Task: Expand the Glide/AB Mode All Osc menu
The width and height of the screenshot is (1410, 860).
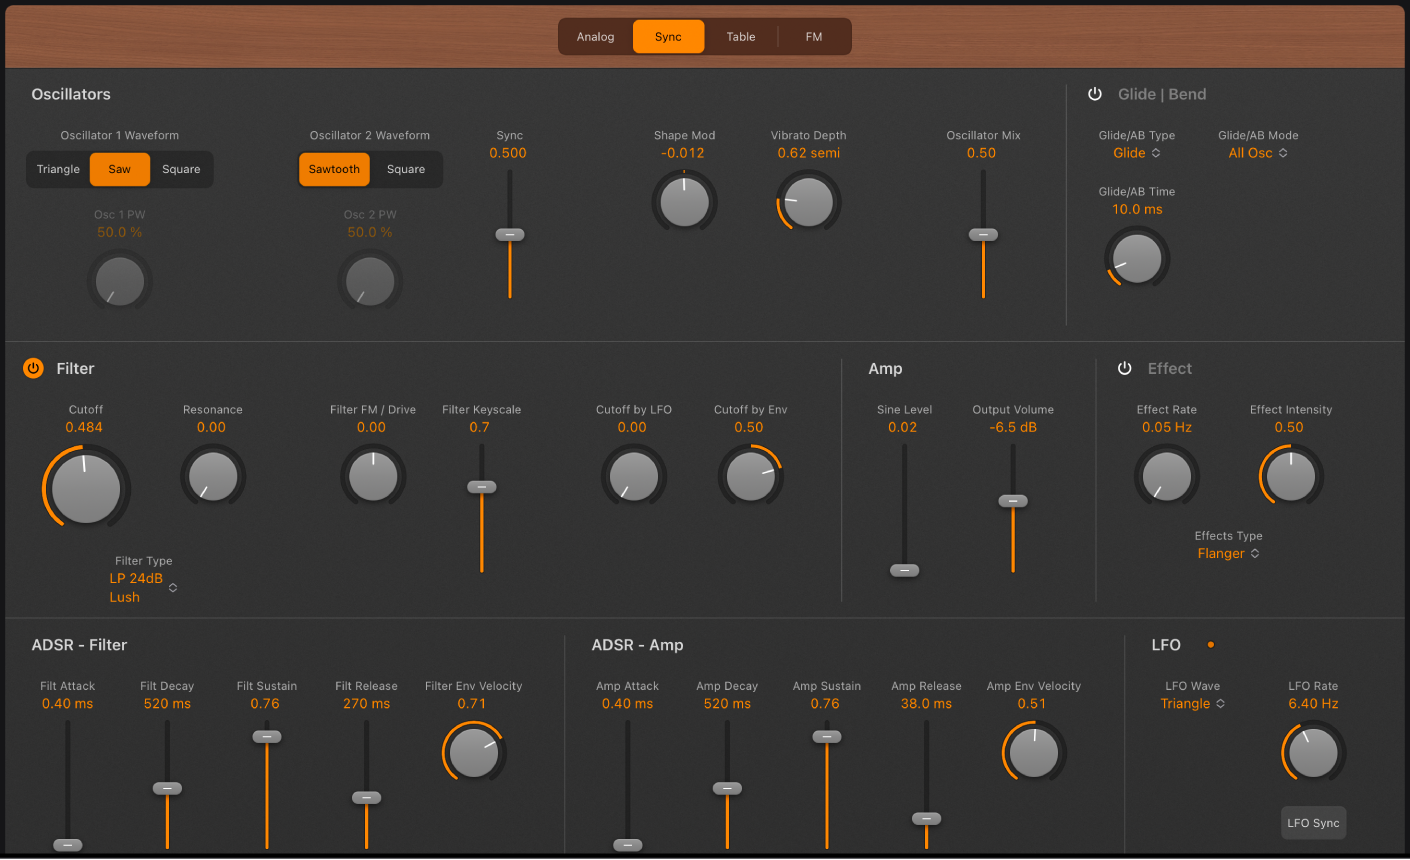Action: [1257, 152]
